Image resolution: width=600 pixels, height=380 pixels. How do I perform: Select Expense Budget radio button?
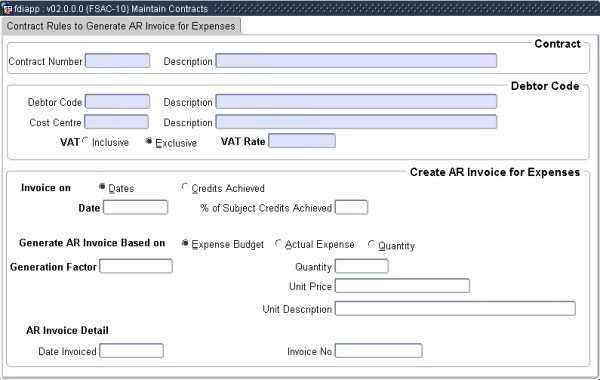point(185,243)
